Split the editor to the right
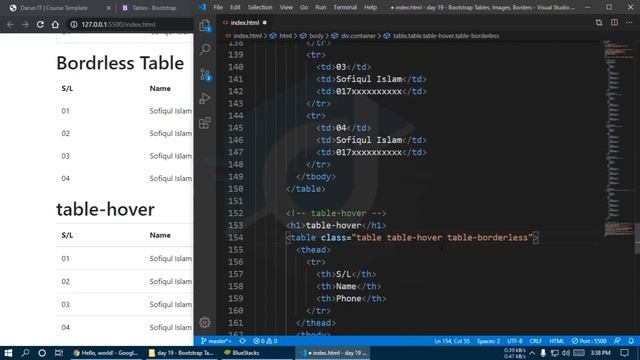This screenshot has width=640, height=360. click(614, 22)
